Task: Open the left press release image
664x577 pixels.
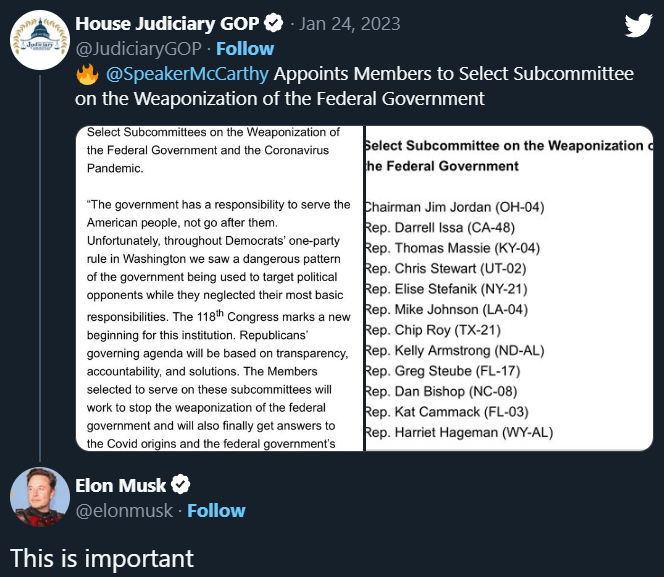Action: point(219,288)
